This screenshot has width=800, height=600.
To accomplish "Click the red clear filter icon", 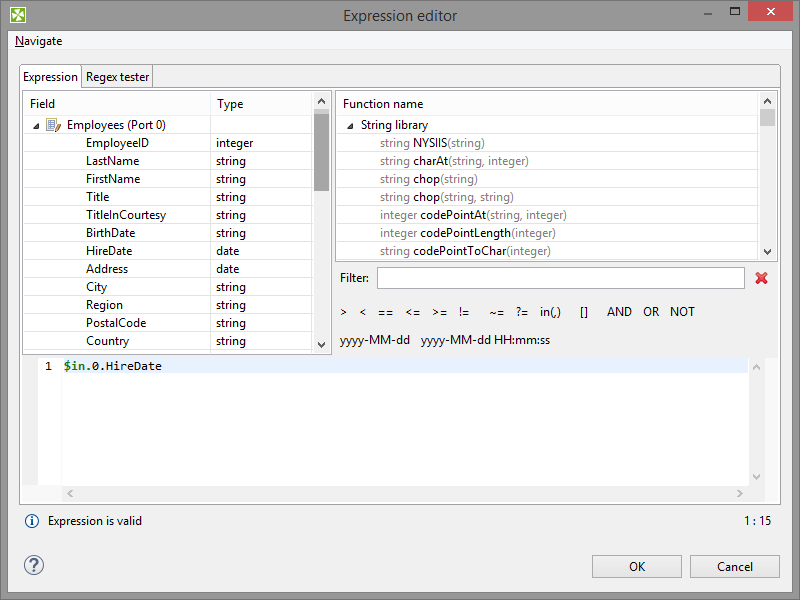I will [x=761, y=278].
